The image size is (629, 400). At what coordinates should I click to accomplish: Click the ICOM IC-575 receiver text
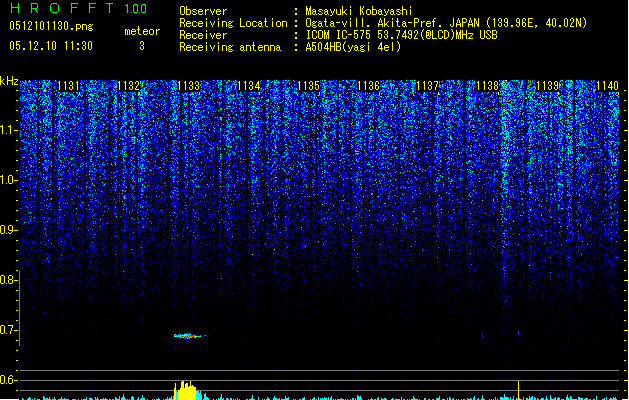click(401, 35)
